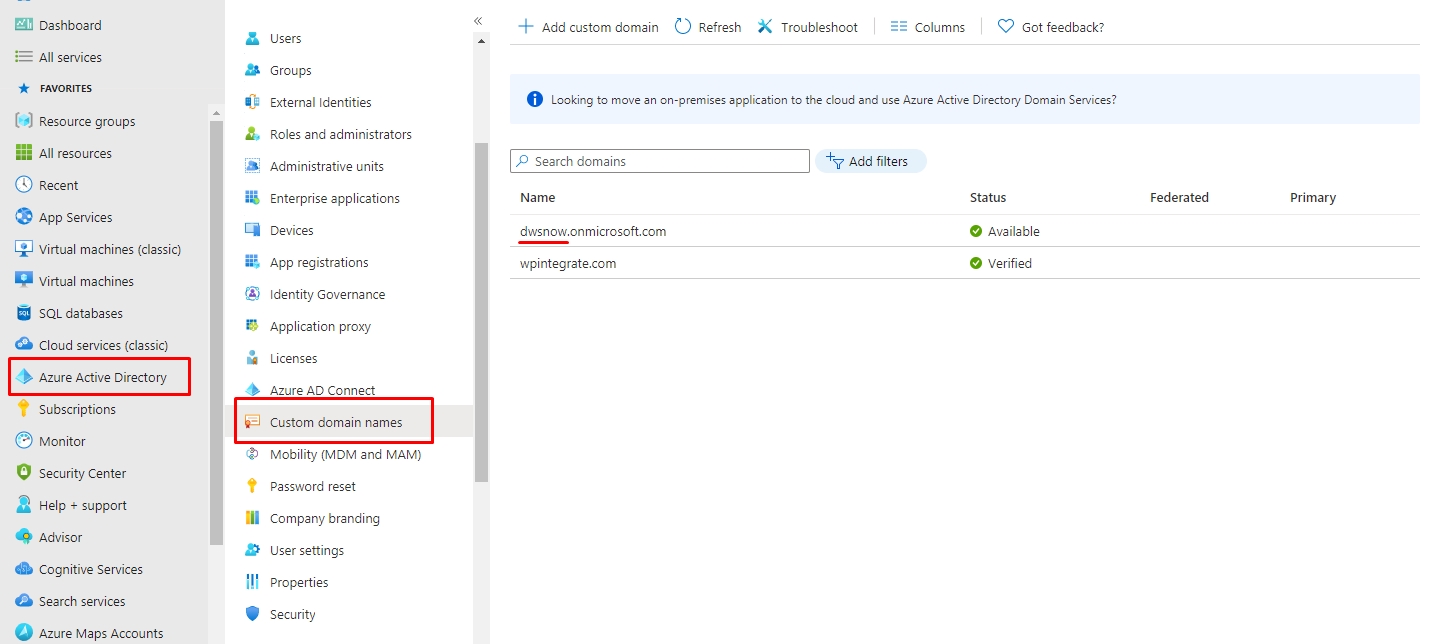Click the Identity Governance icon
The width and height of the screenshot is (1439, 644).
tap(253, 294)
